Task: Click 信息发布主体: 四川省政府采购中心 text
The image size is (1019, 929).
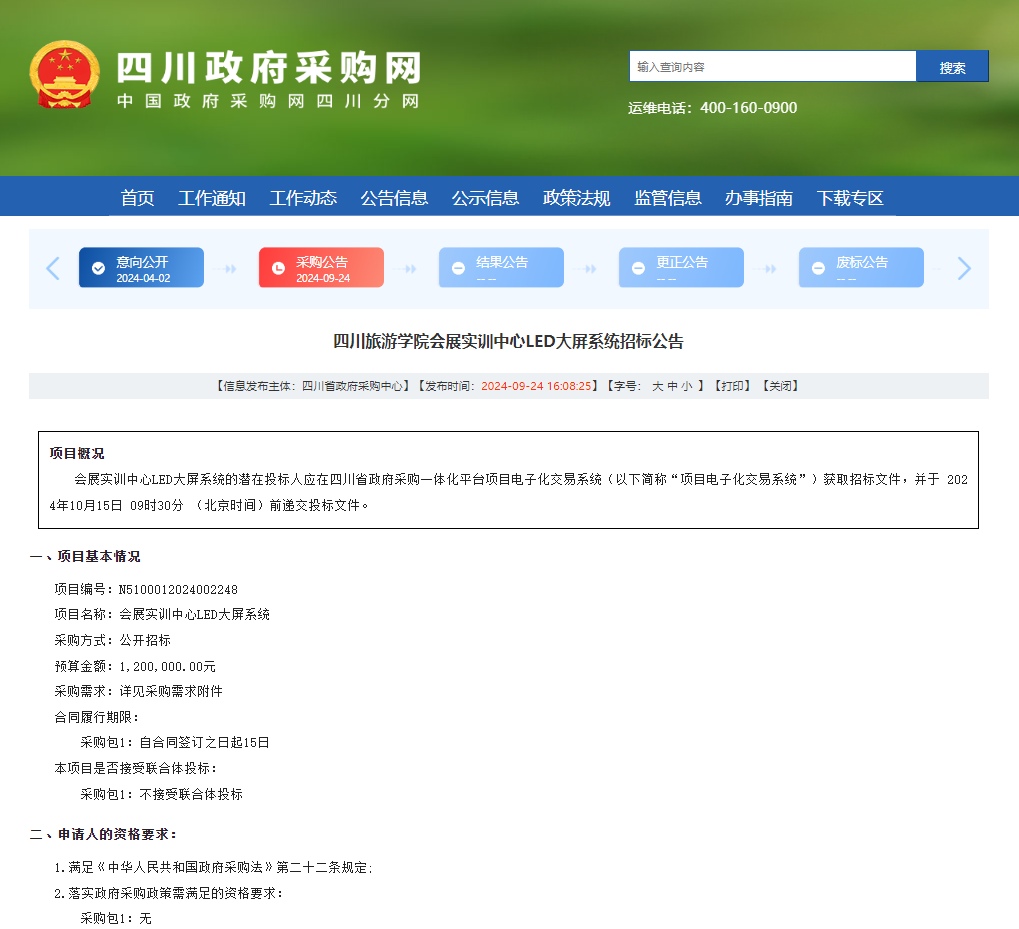Action: click(x=313, y=386)
